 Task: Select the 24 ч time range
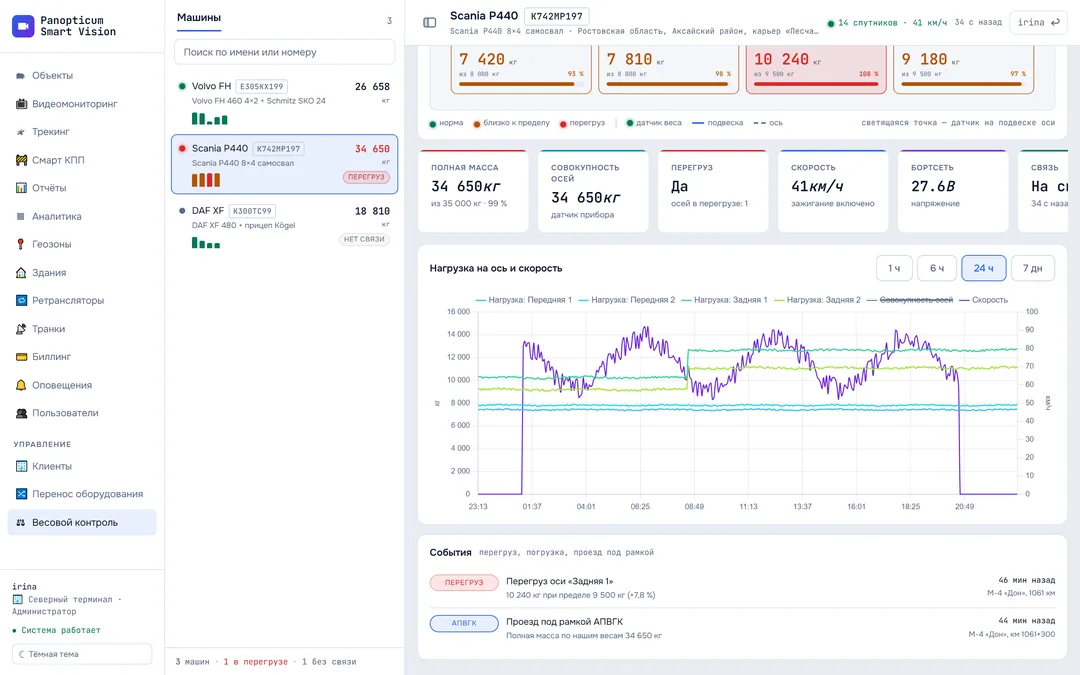click(x=984, y=268)
